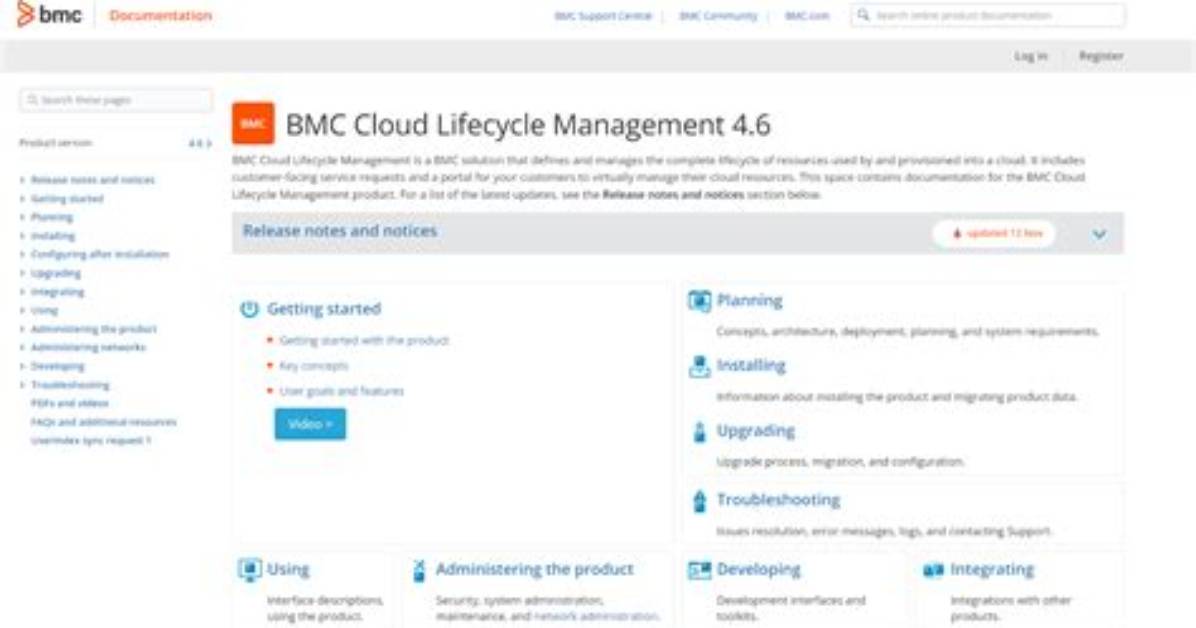
Task: Expand the Release notes and notices banner chevron
Action: 1099,234
